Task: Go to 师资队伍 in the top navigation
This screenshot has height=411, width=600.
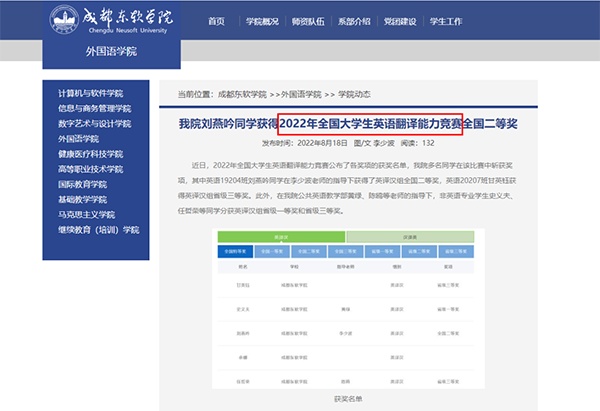Action: pyautogui.click(x=308, y=21)
